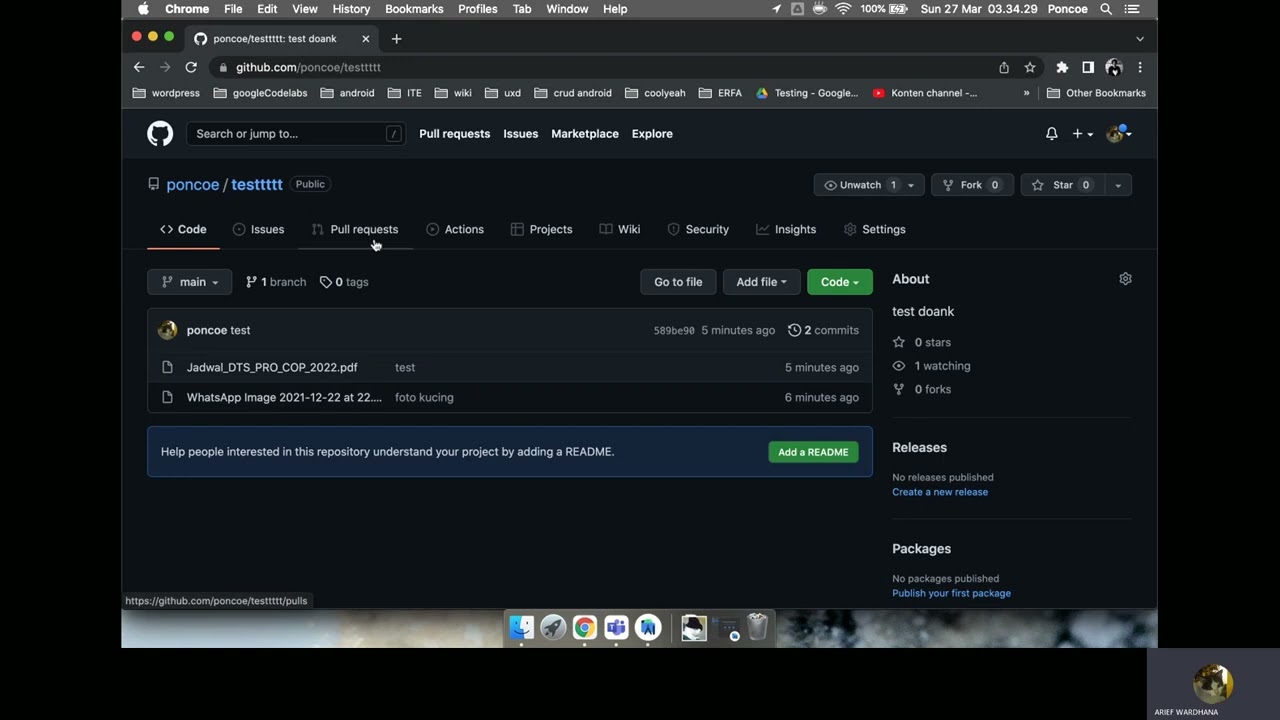Click the share page icon in address bar
The height and width of the screenshot is (720, 1280).
click(1004, 67)
